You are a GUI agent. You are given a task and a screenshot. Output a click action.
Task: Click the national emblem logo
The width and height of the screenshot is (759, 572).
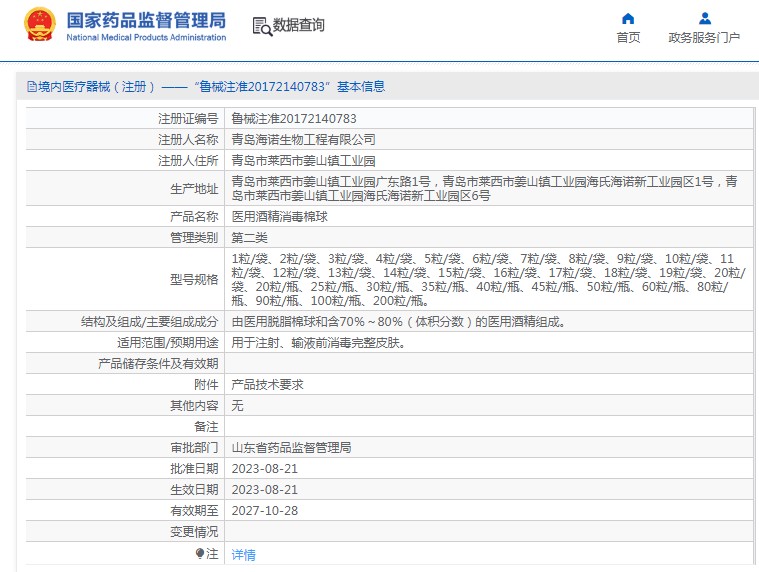click(40, 24)
